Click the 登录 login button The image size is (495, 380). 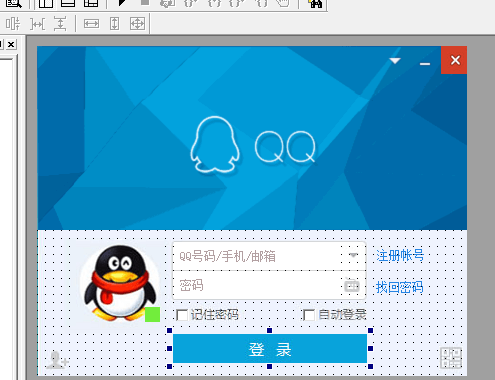pos(270,349)
